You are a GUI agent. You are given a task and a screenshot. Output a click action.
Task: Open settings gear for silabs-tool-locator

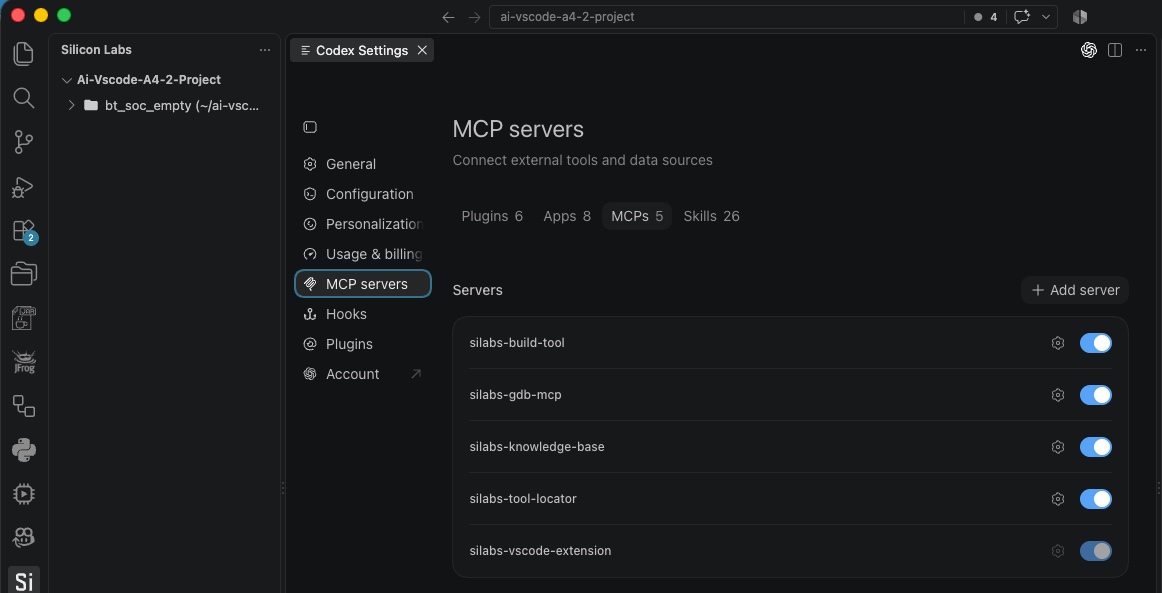(x=1058, y=498)
